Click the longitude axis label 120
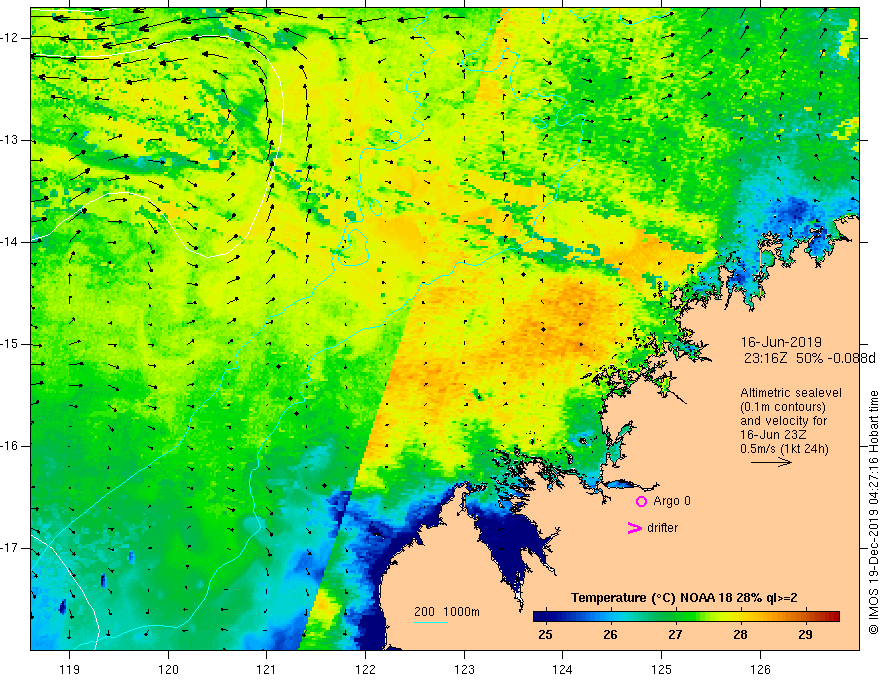Viewport: 880px width, 680px height. coord(168,669)
